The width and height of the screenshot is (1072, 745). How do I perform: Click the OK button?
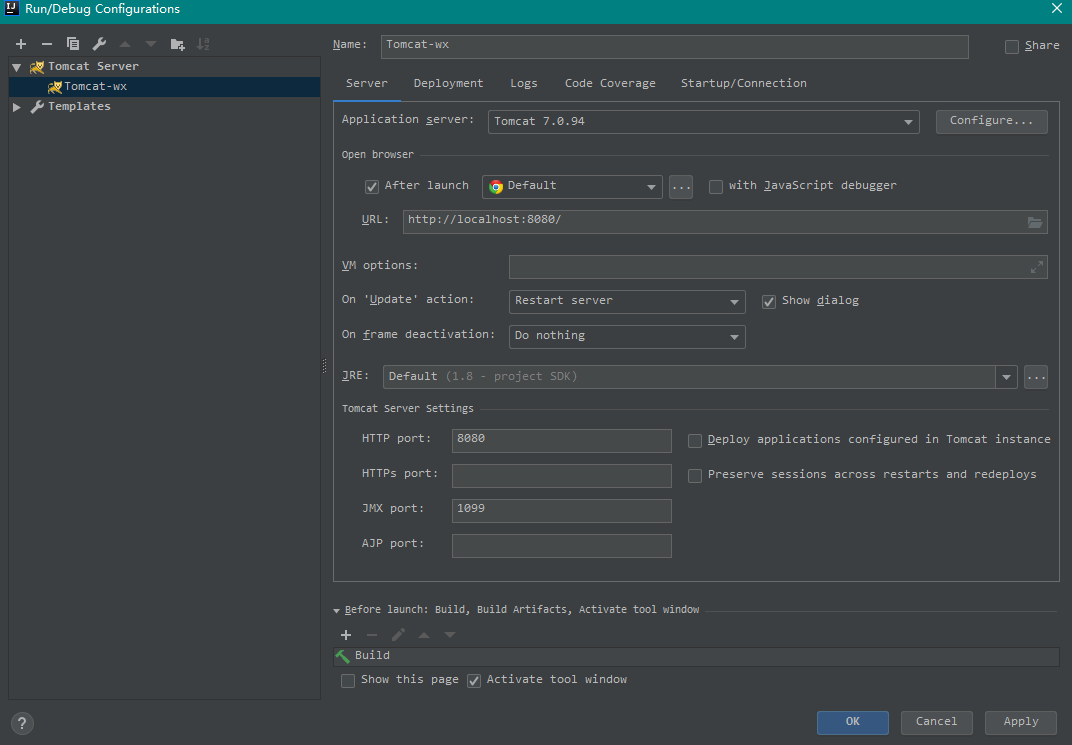(853, 722)
